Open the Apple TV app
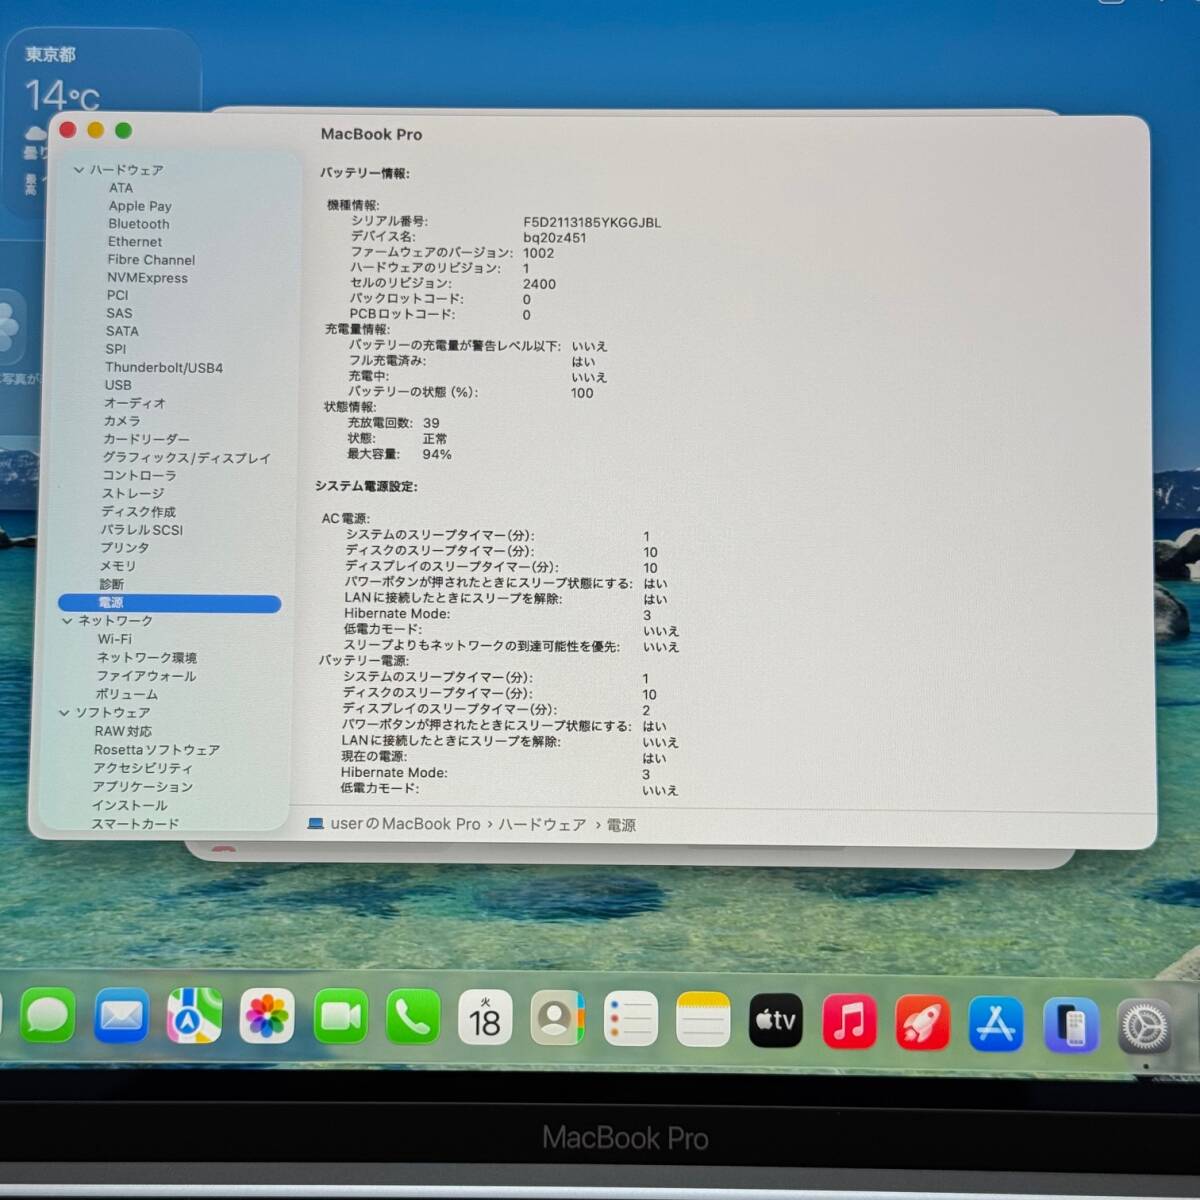The height and width of the screenshot is (1200, 1200). tap(776, 1019)
